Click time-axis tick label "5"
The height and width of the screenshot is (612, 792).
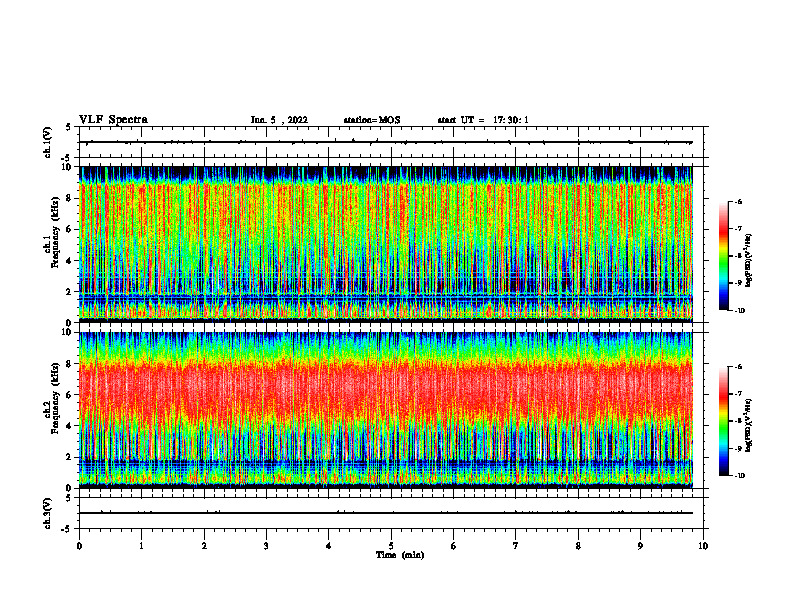point(391,546)
